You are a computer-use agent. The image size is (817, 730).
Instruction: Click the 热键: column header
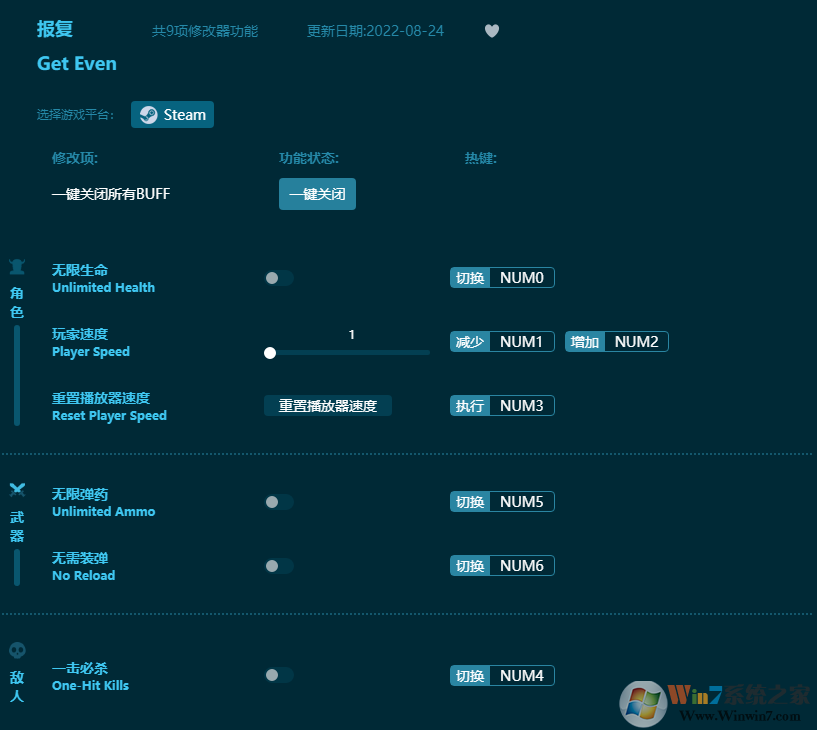pyautogui.click(x=481, y=158)
